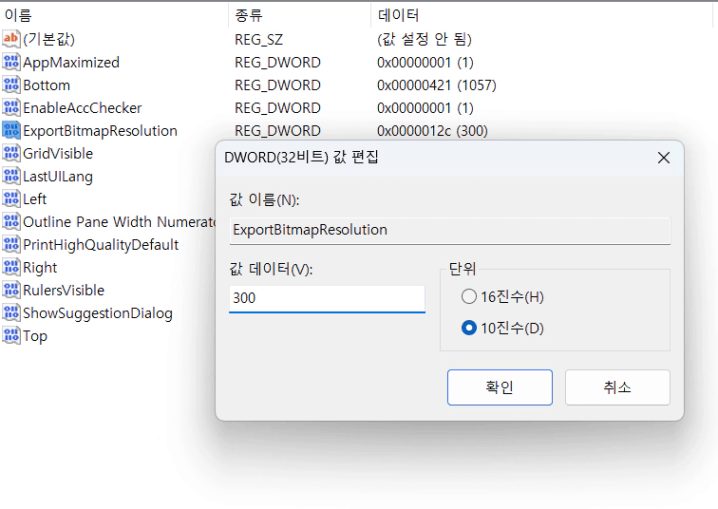Select the Right value name
The width and height of the screenshot is (718, 509).
pyautogui.click(x=40, y=268)
